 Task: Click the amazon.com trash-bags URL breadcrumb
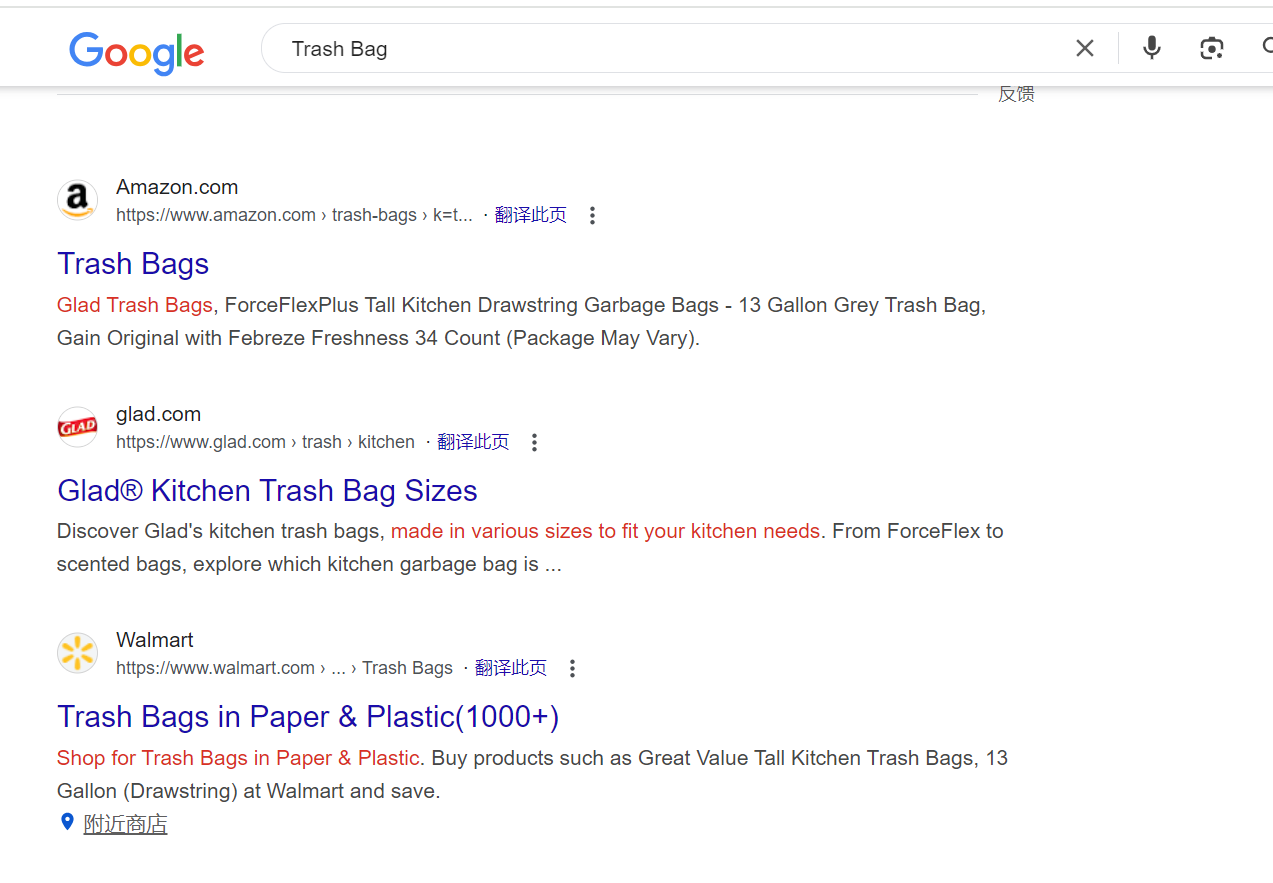tap(294, 215)
